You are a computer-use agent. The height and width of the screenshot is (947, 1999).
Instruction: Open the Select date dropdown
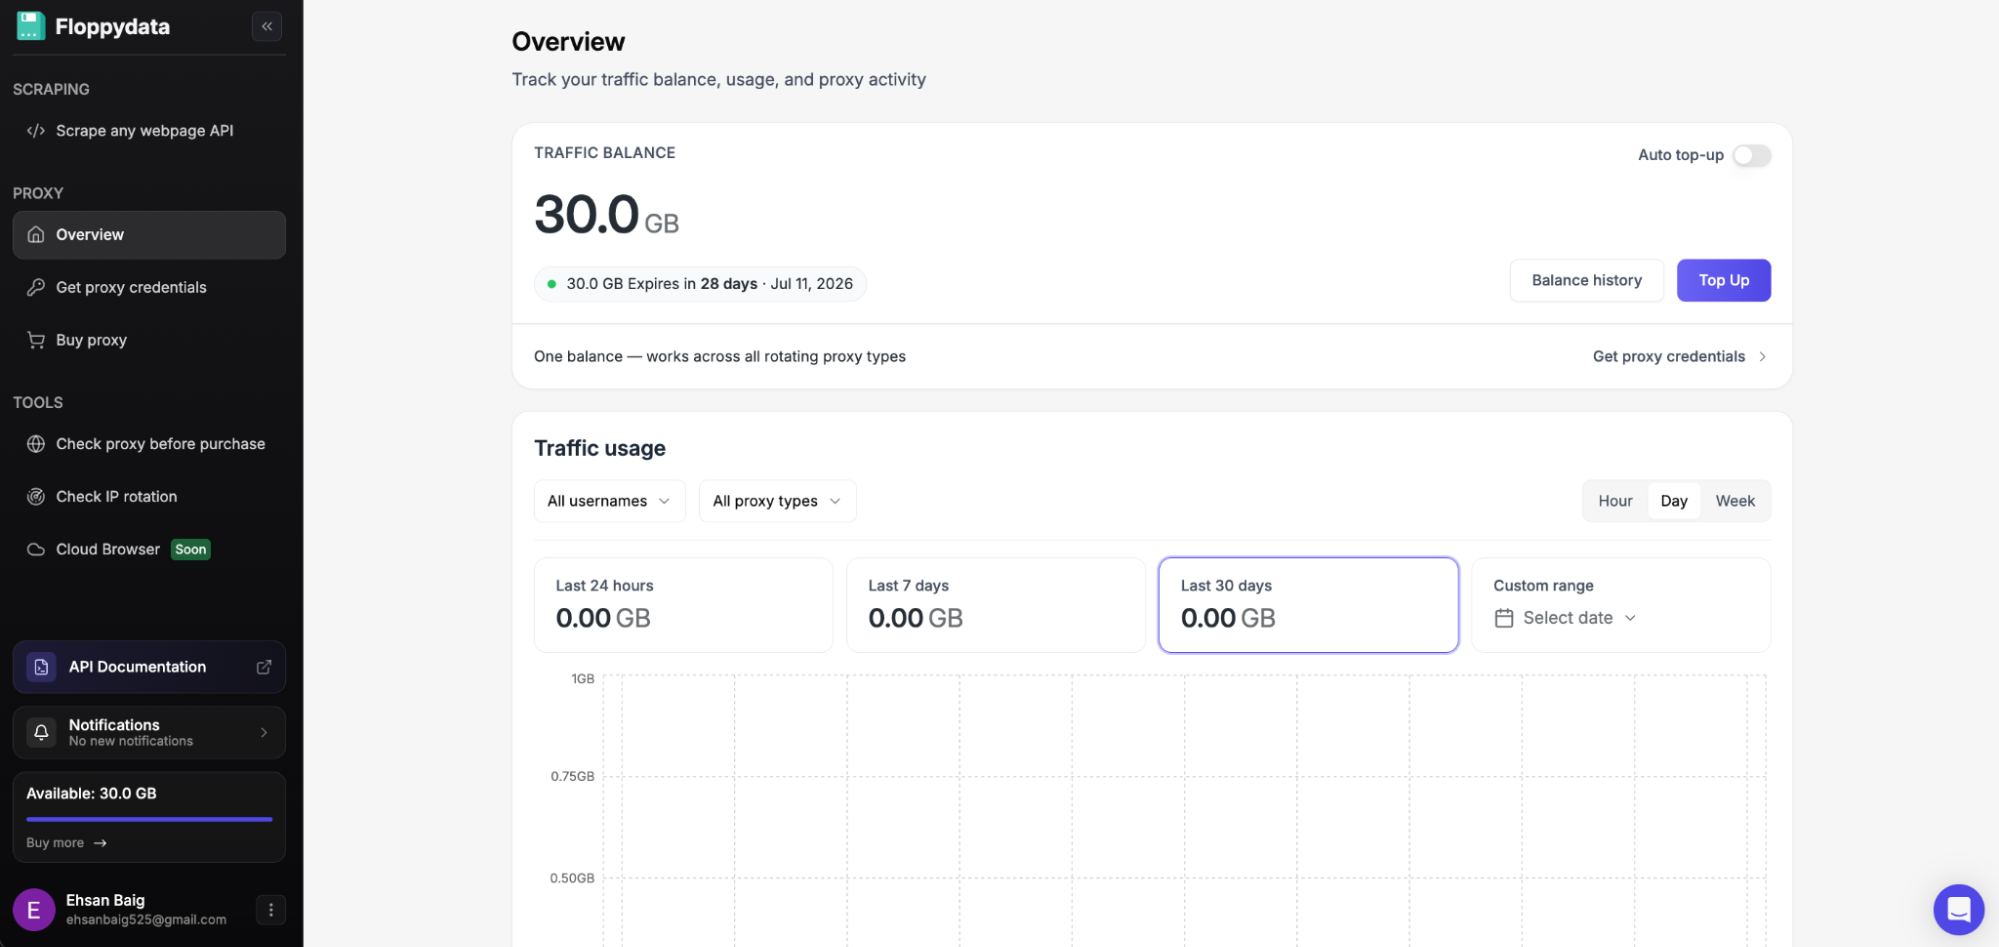(1566, 618)
